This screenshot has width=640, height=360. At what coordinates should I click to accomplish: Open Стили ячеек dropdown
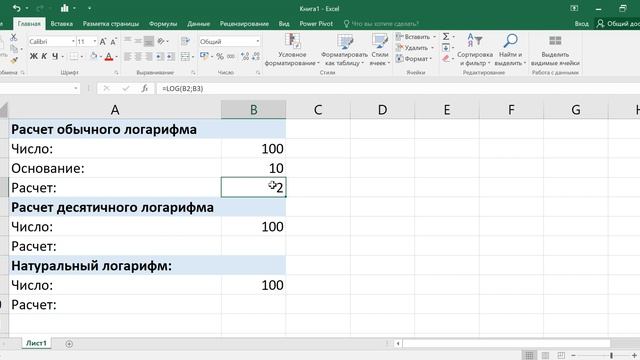[380, 50]
